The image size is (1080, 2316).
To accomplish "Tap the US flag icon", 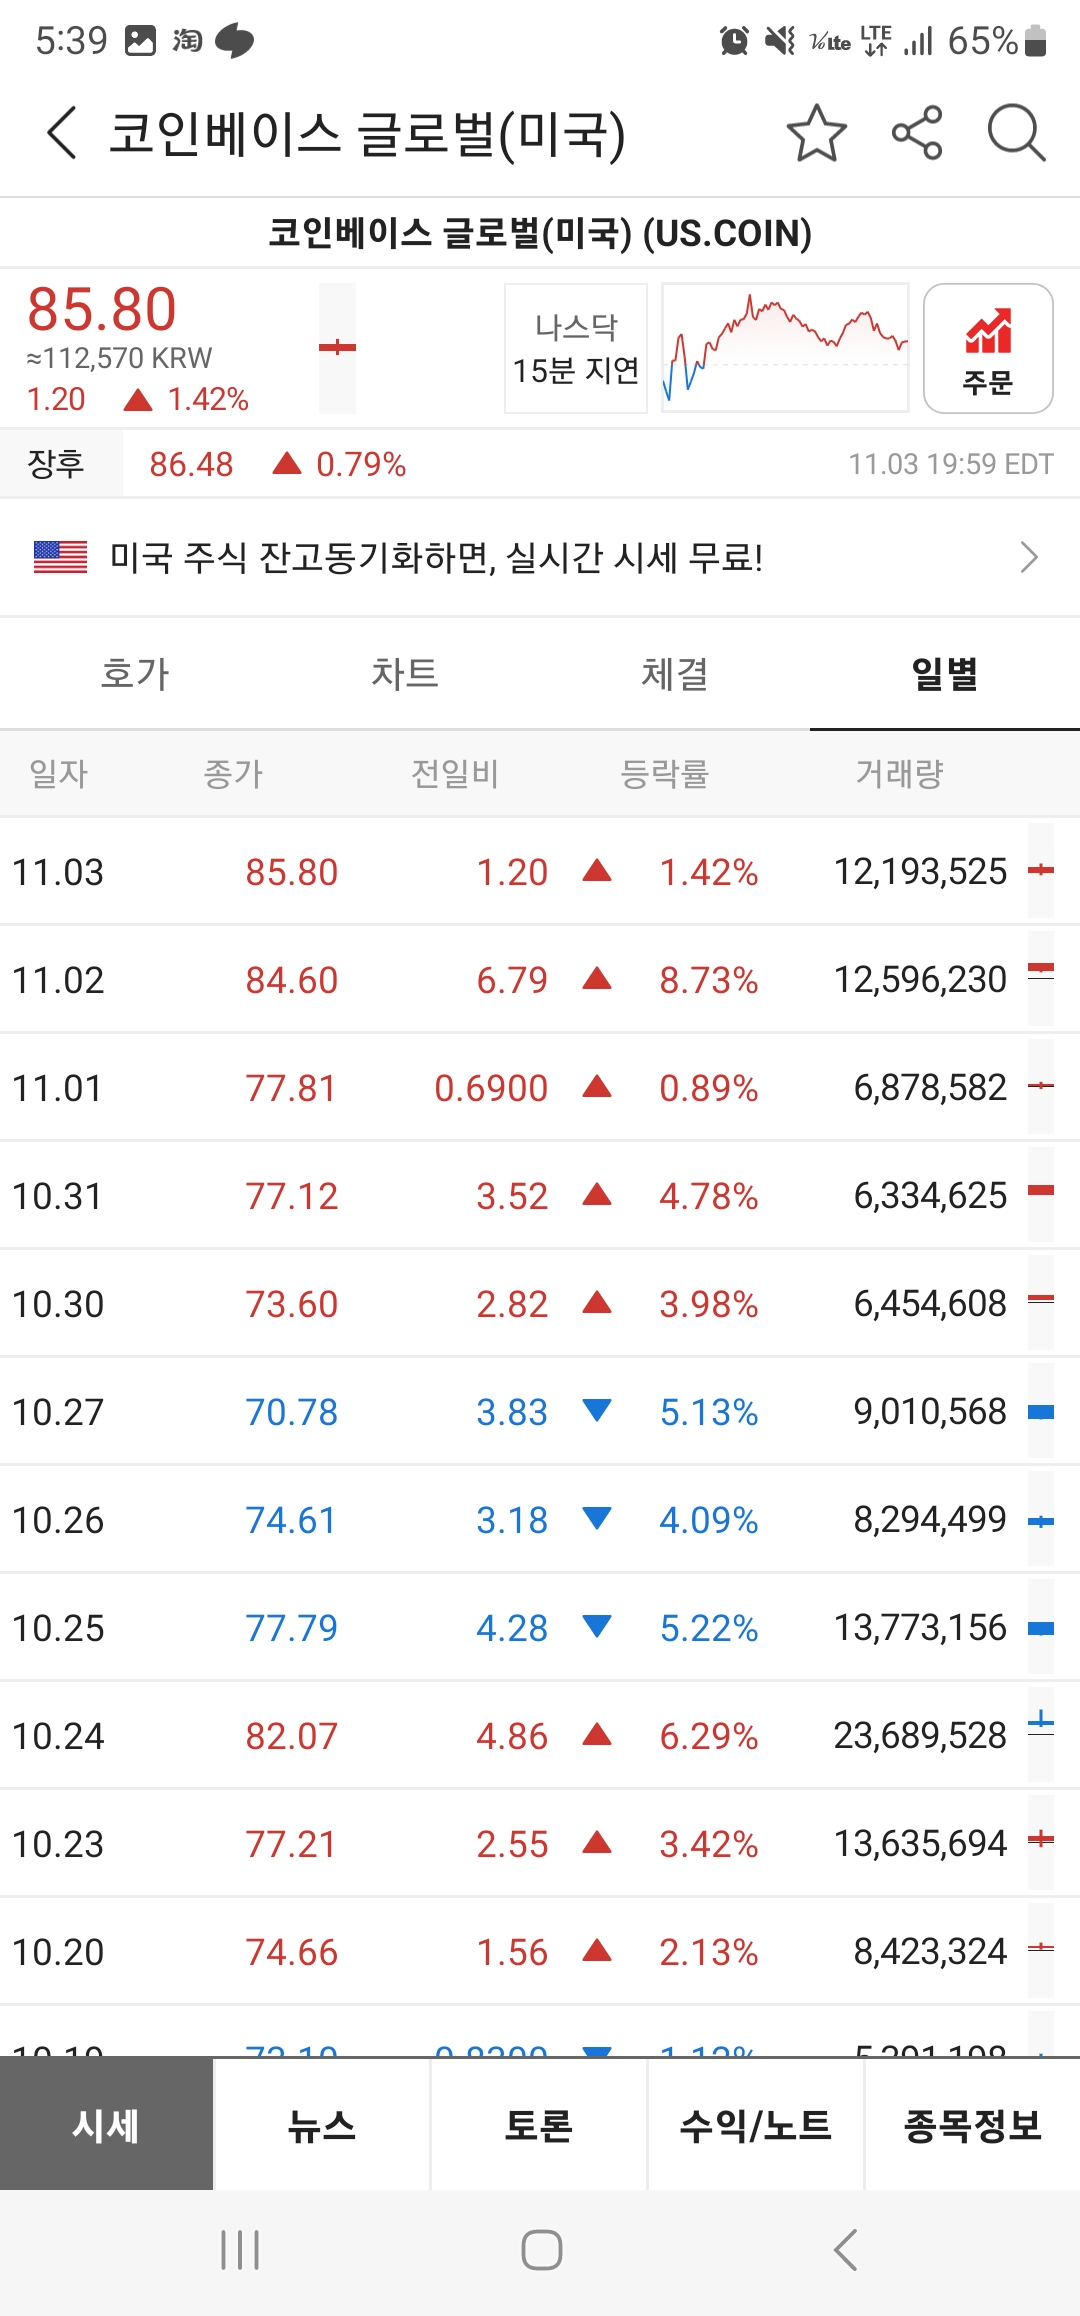I will click(x=60, y=557).
